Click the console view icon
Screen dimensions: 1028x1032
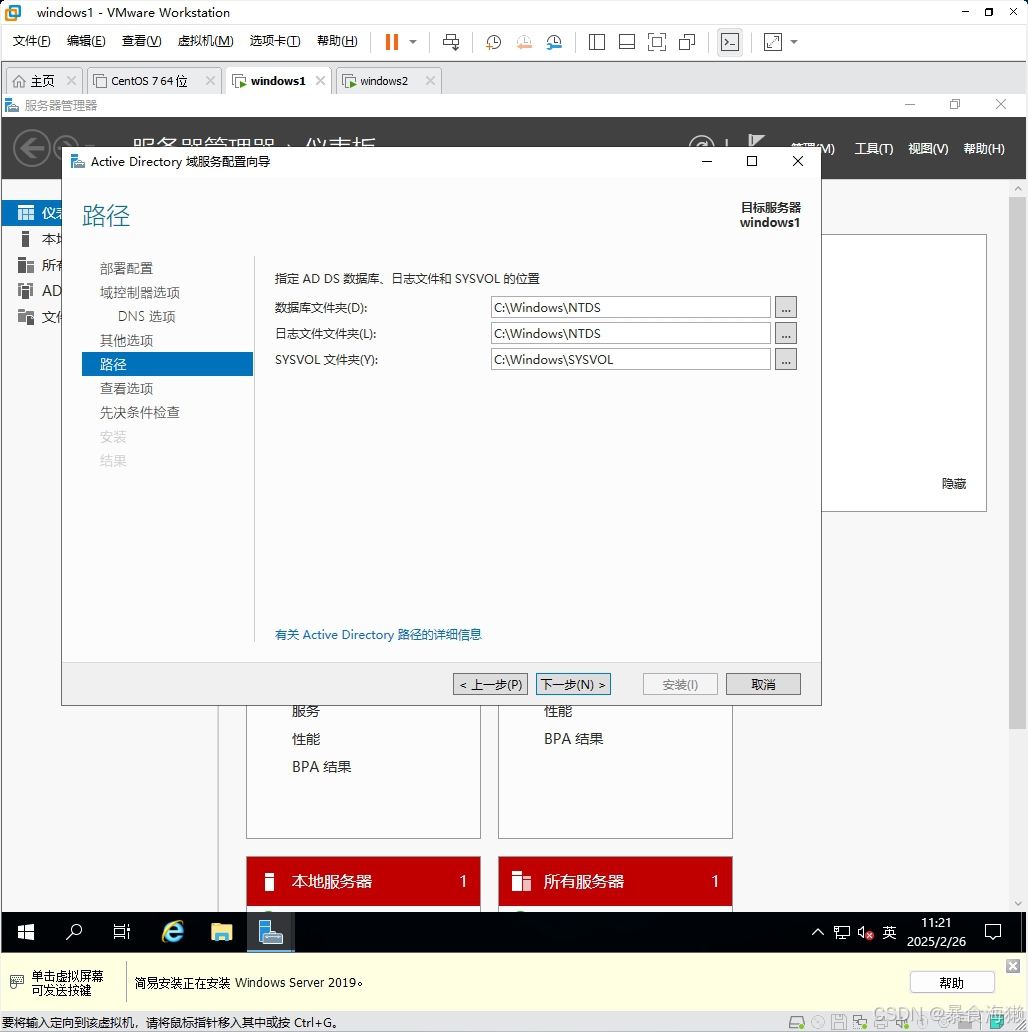point(730,42)
